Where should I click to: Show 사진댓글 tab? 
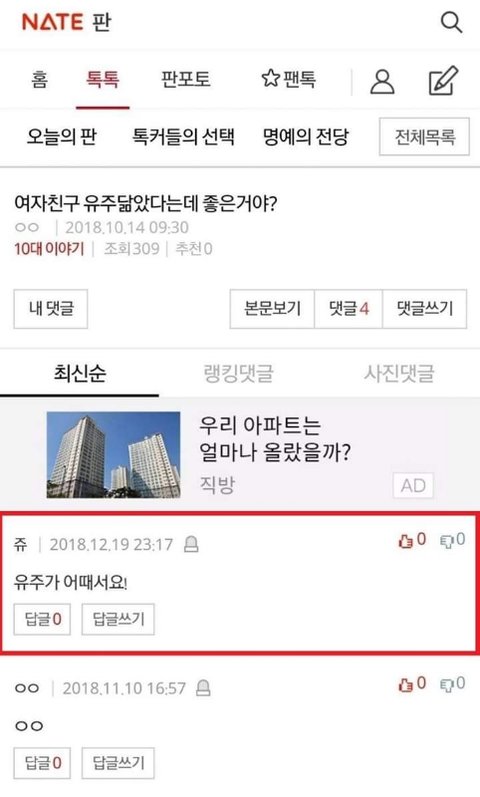tap(399, 373)
